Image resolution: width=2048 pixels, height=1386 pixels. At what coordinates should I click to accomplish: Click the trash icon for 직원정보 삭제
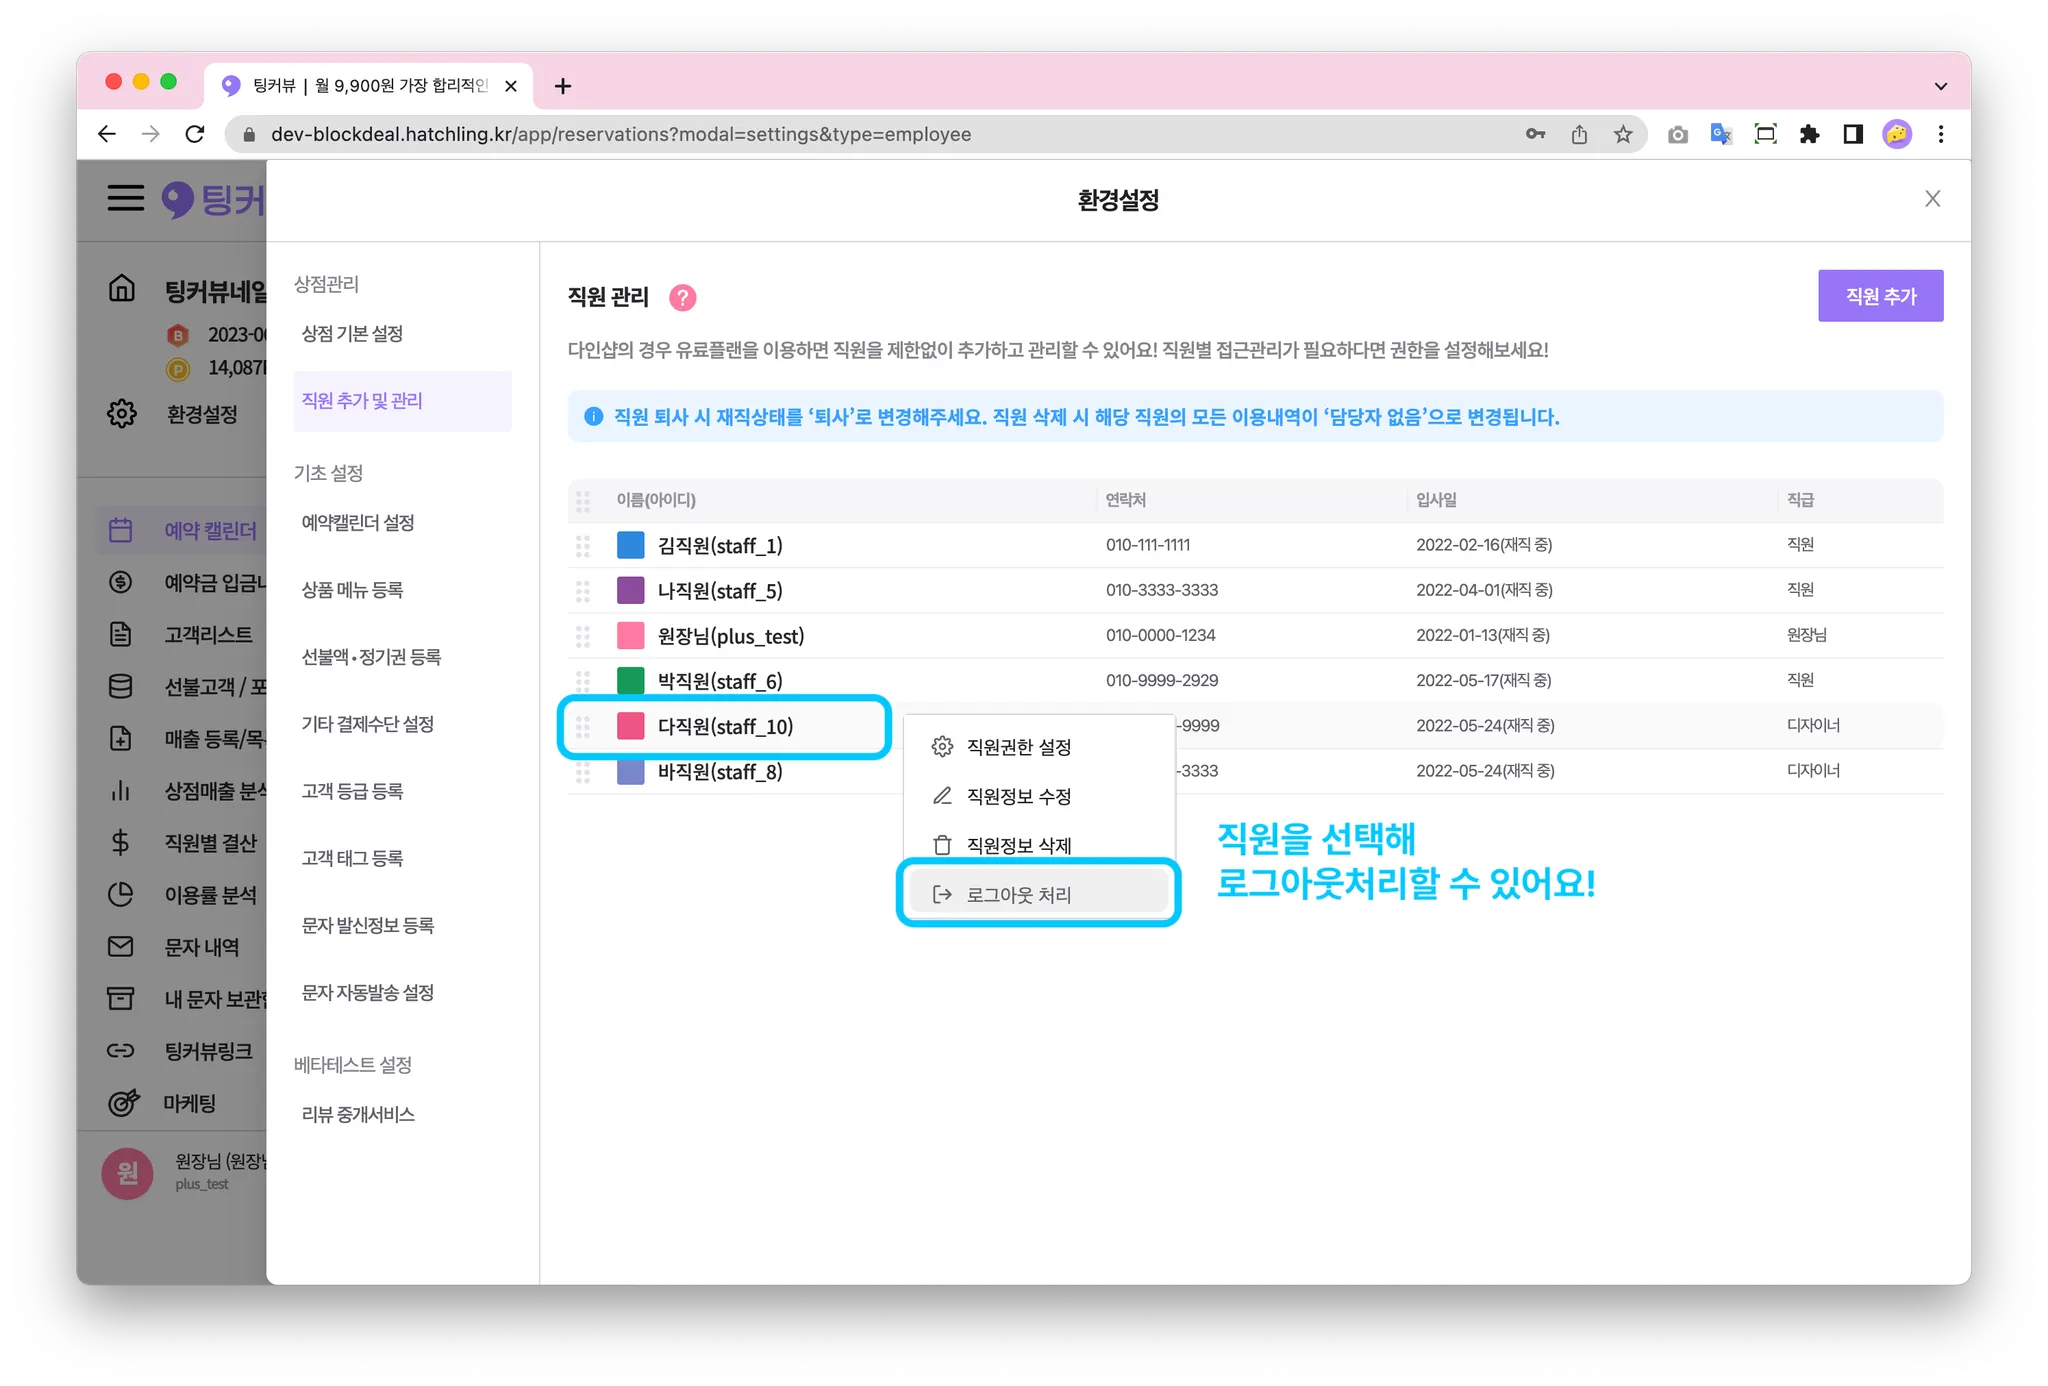(942, 846)
